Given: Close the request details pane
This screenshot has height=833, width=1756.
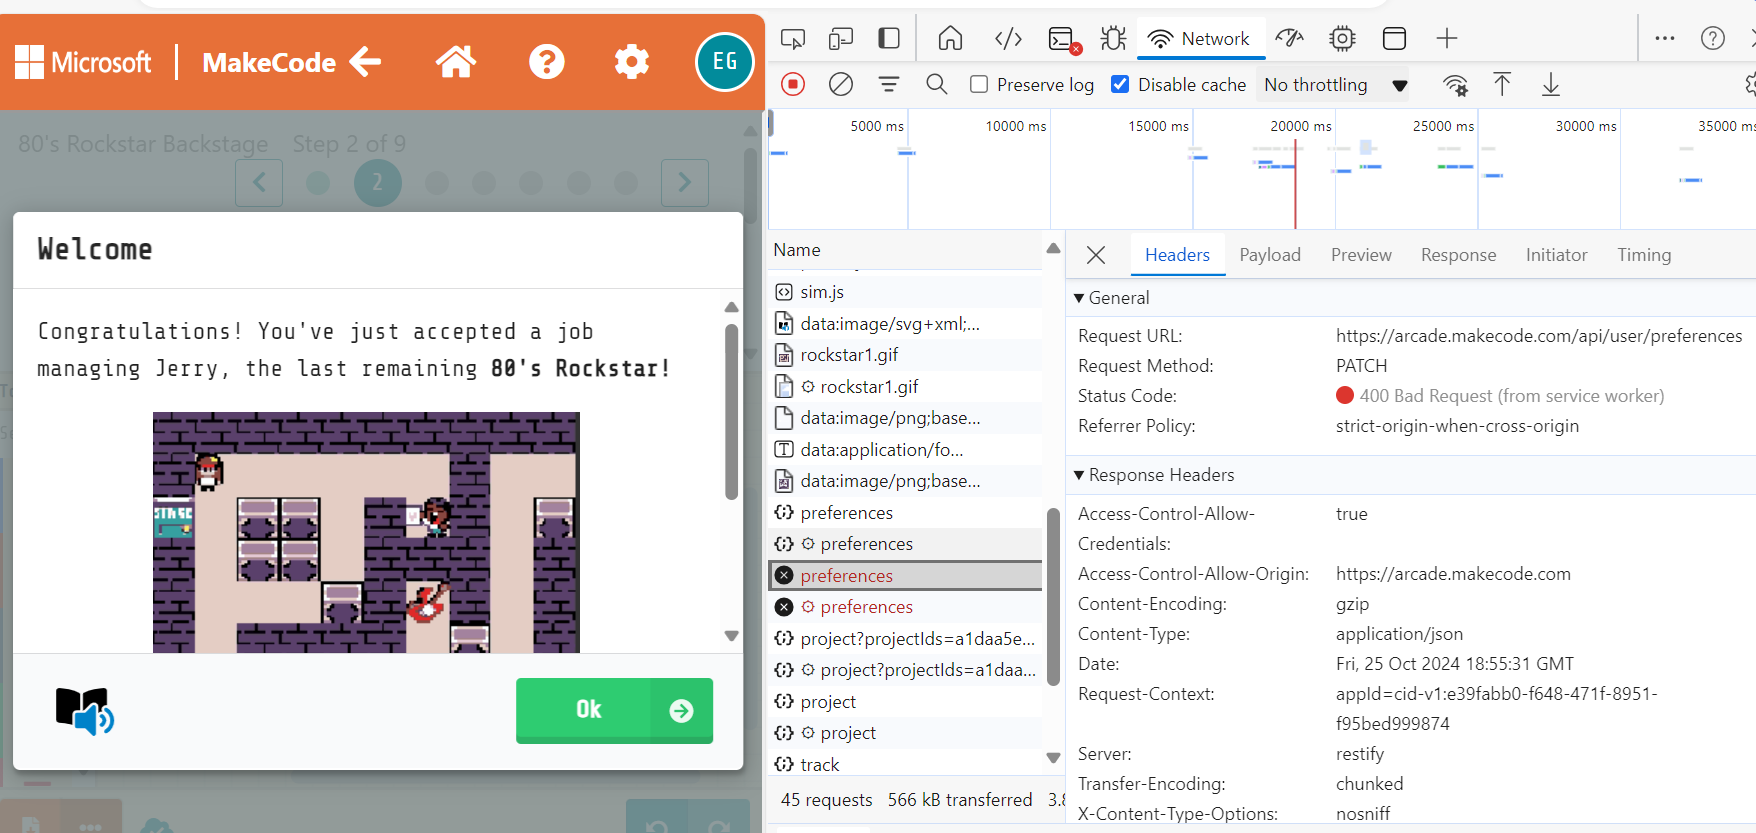Looking at the screenshot, I should pyautogui.click(x=1096, y=255).
